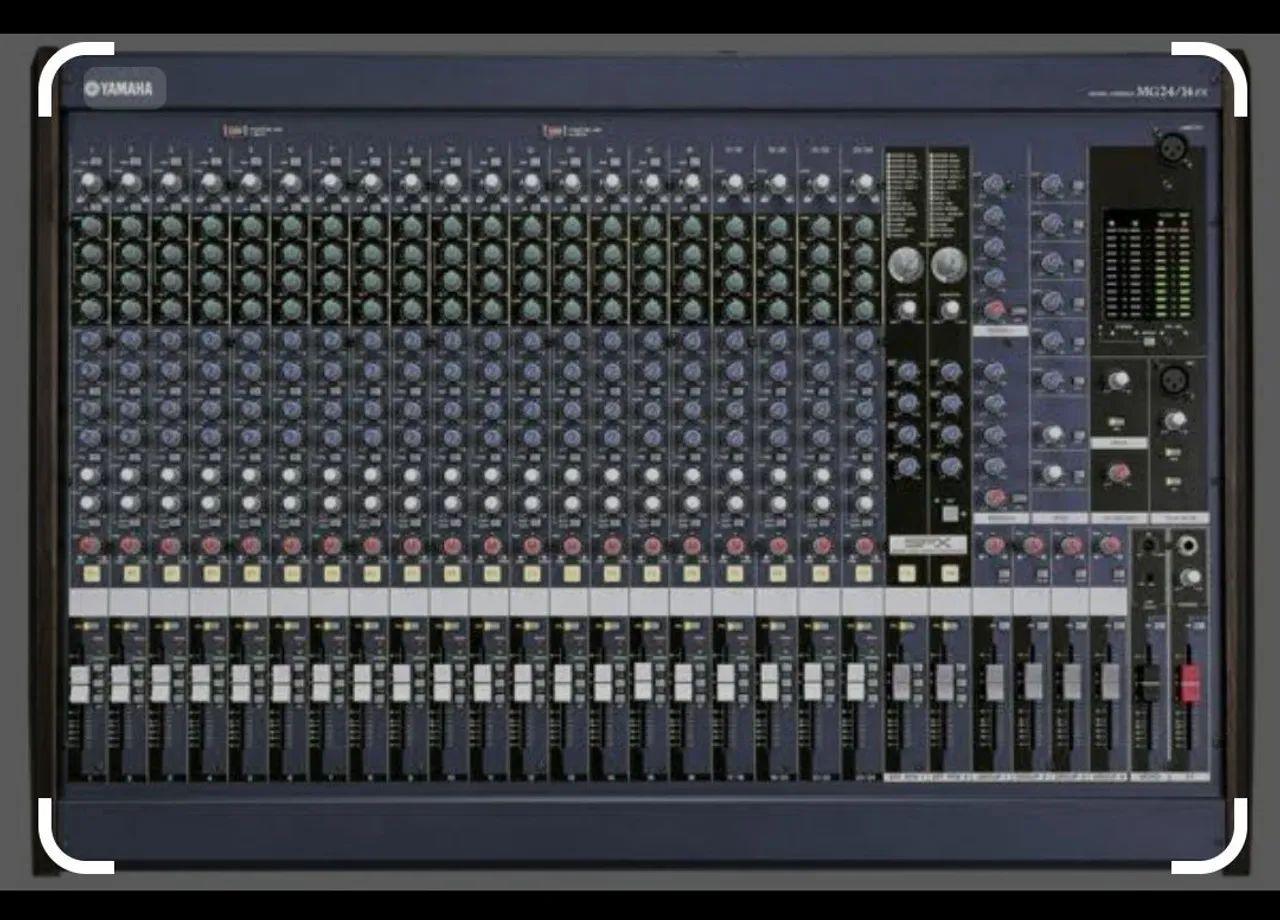Toggle channel 16 yellow ON button
Image resolution: width=1280 pixels, height=920 pixels.
(x=692, y=574)
